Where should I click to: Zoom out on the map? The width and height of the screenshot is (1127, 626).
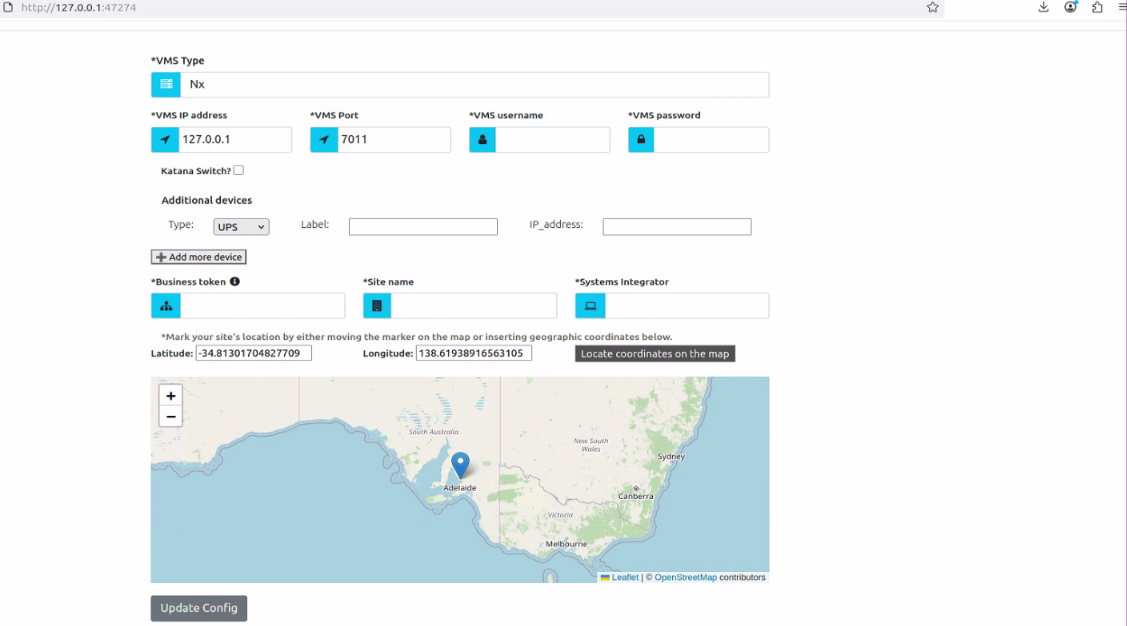click(x=171, y=417)
